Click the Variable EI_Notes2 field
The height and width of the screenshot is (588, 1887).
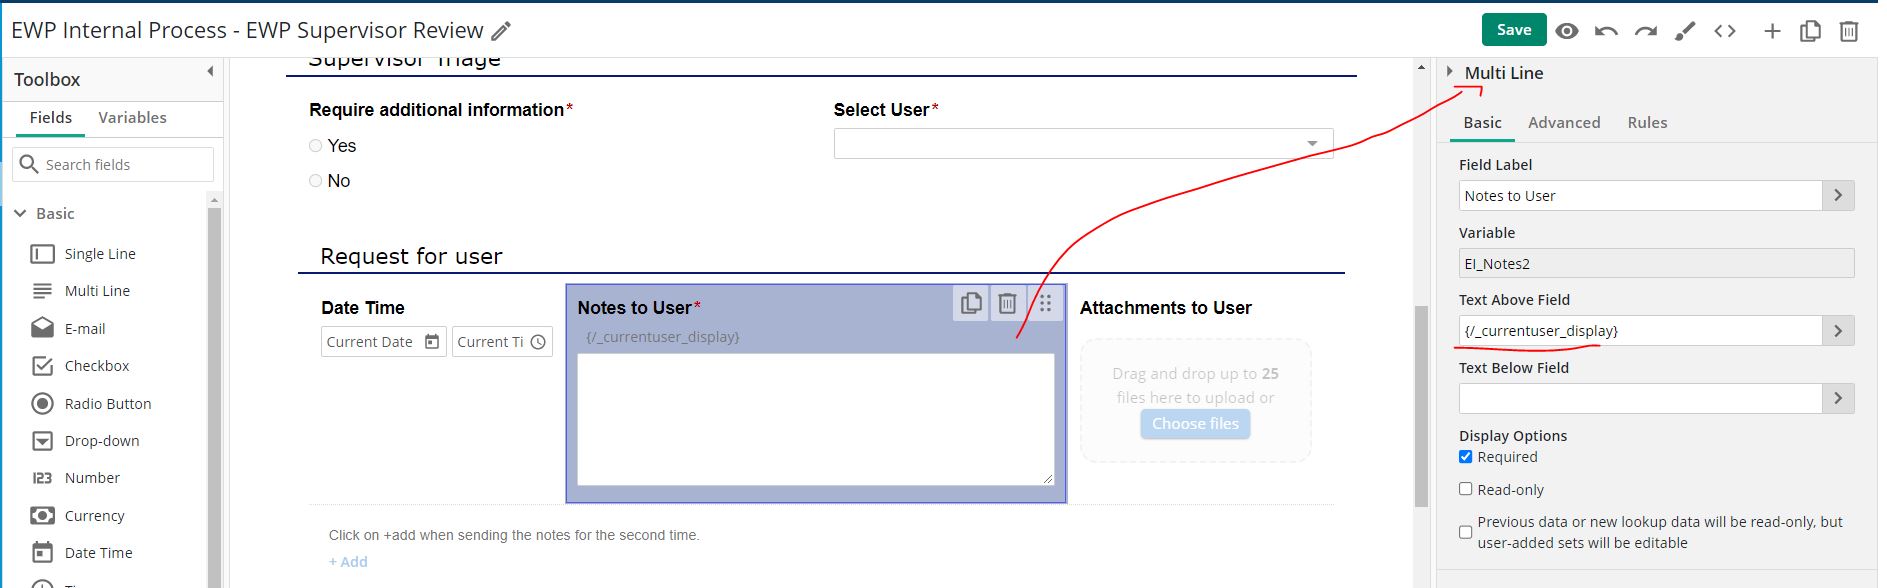click(x=1656, y=264)
